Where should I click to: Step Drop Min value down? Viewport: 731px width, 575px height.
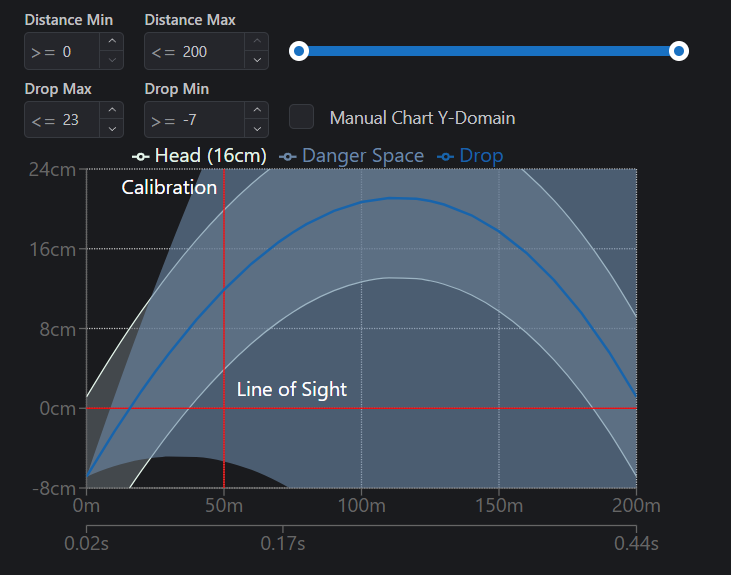tap(257, 129)
